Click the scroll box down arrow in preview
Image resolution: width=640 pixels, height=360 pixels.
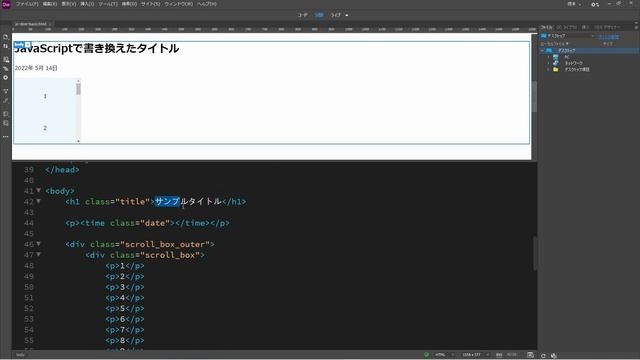point(78,141)
